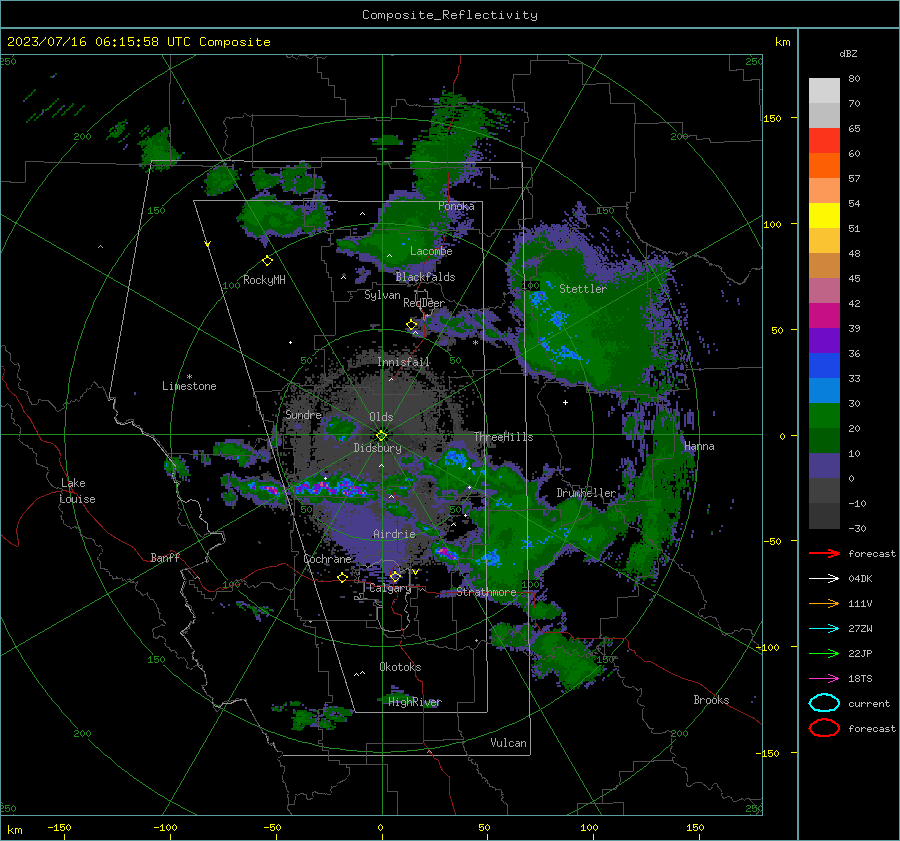Click the ThreeHills label

tap(503, 437)
